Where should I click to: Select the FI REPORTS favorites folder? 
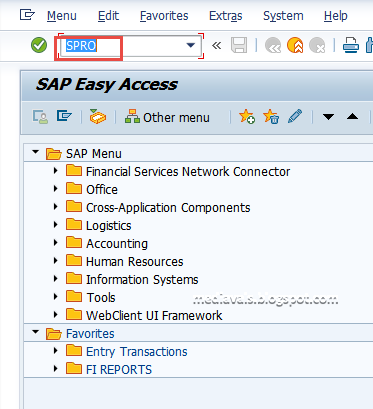tap(119, 369)
